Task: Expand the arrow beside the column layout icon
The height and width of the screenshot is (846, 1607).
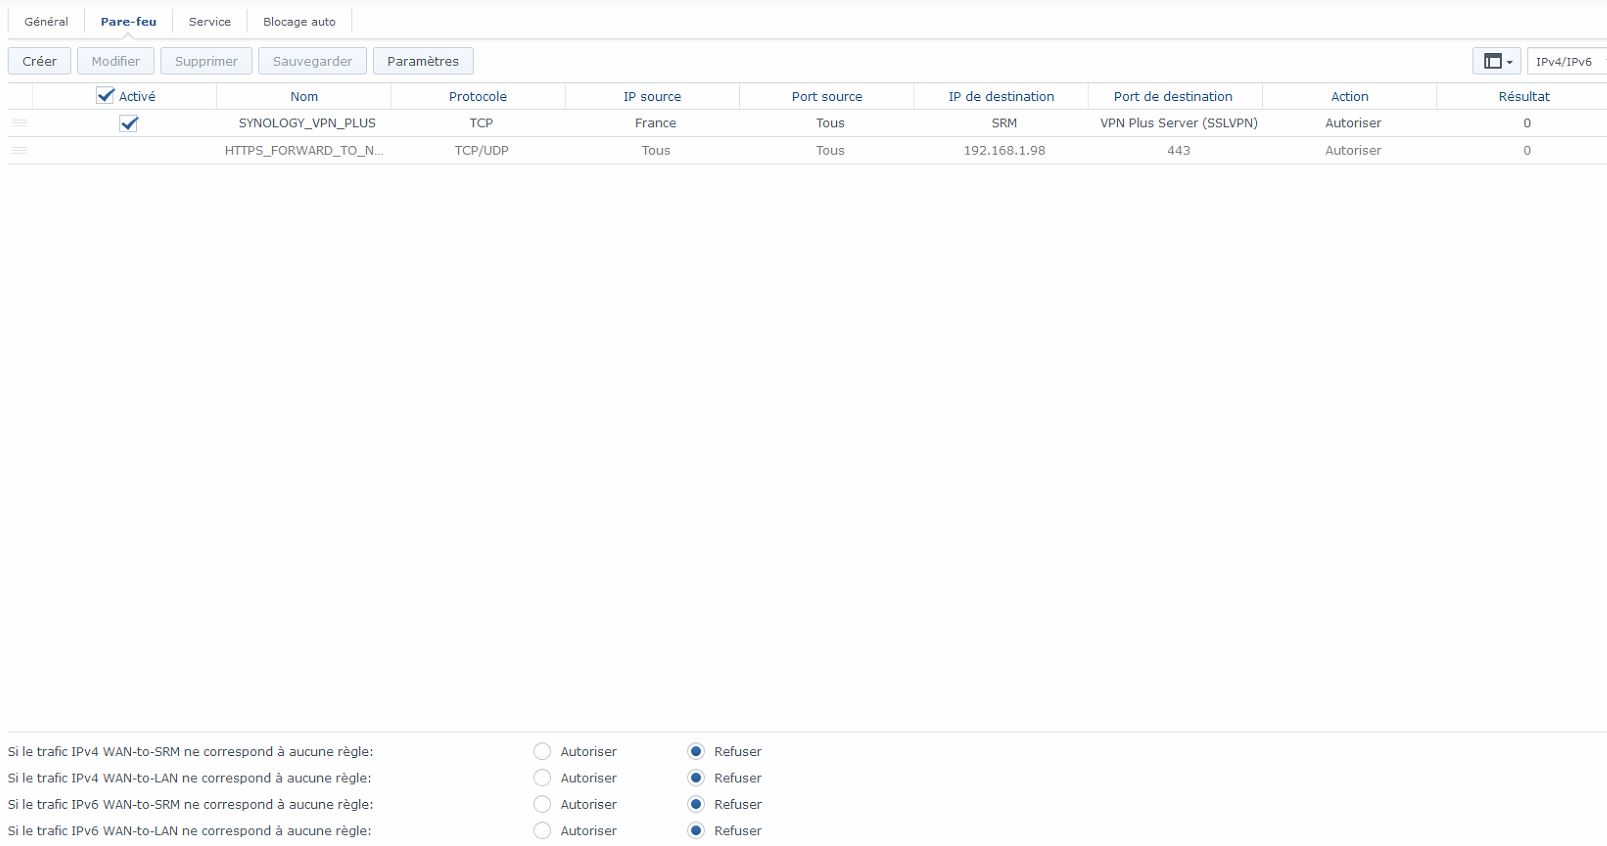Action: pyautogui.click(x=1510, y=62)
